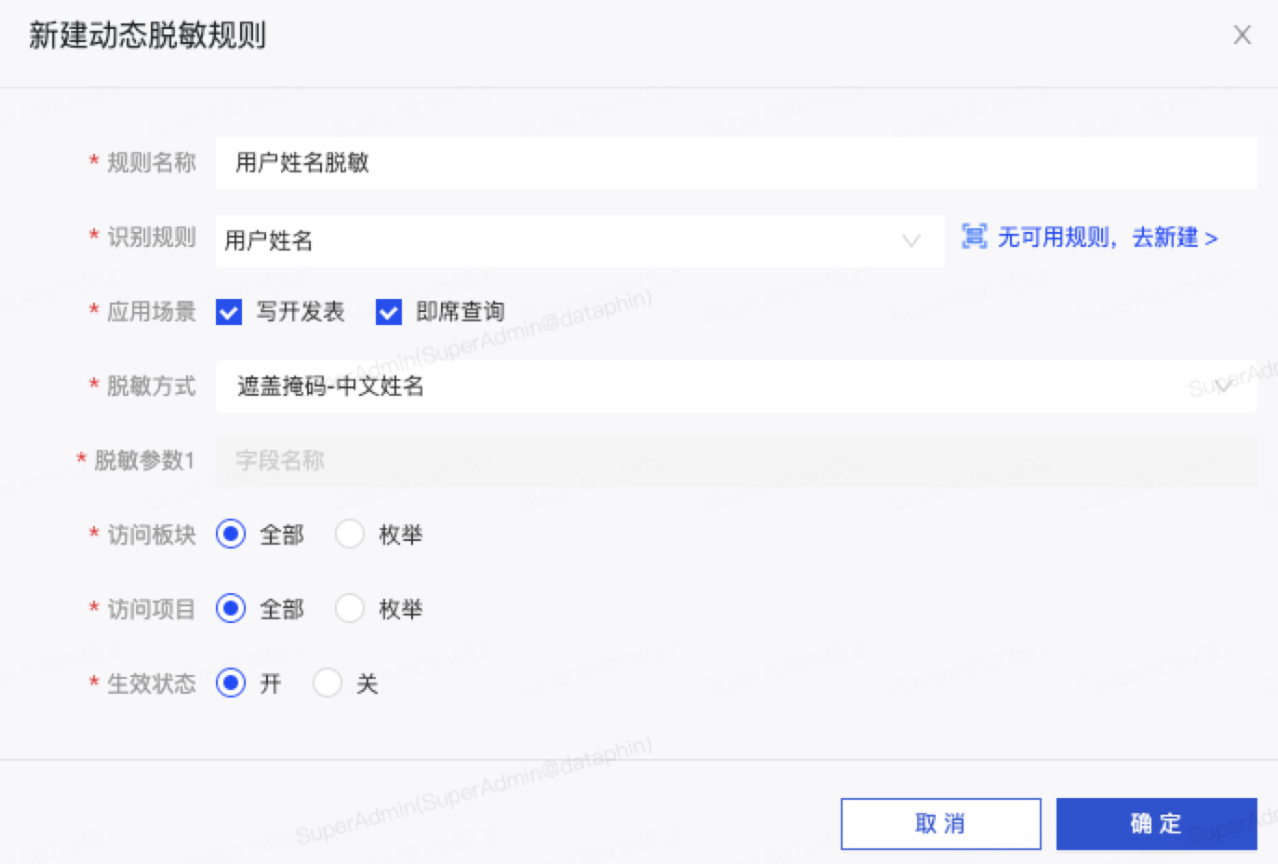Select 全部 for 访问板块
Screen dimensions: 1278x864
coord(231,535)
